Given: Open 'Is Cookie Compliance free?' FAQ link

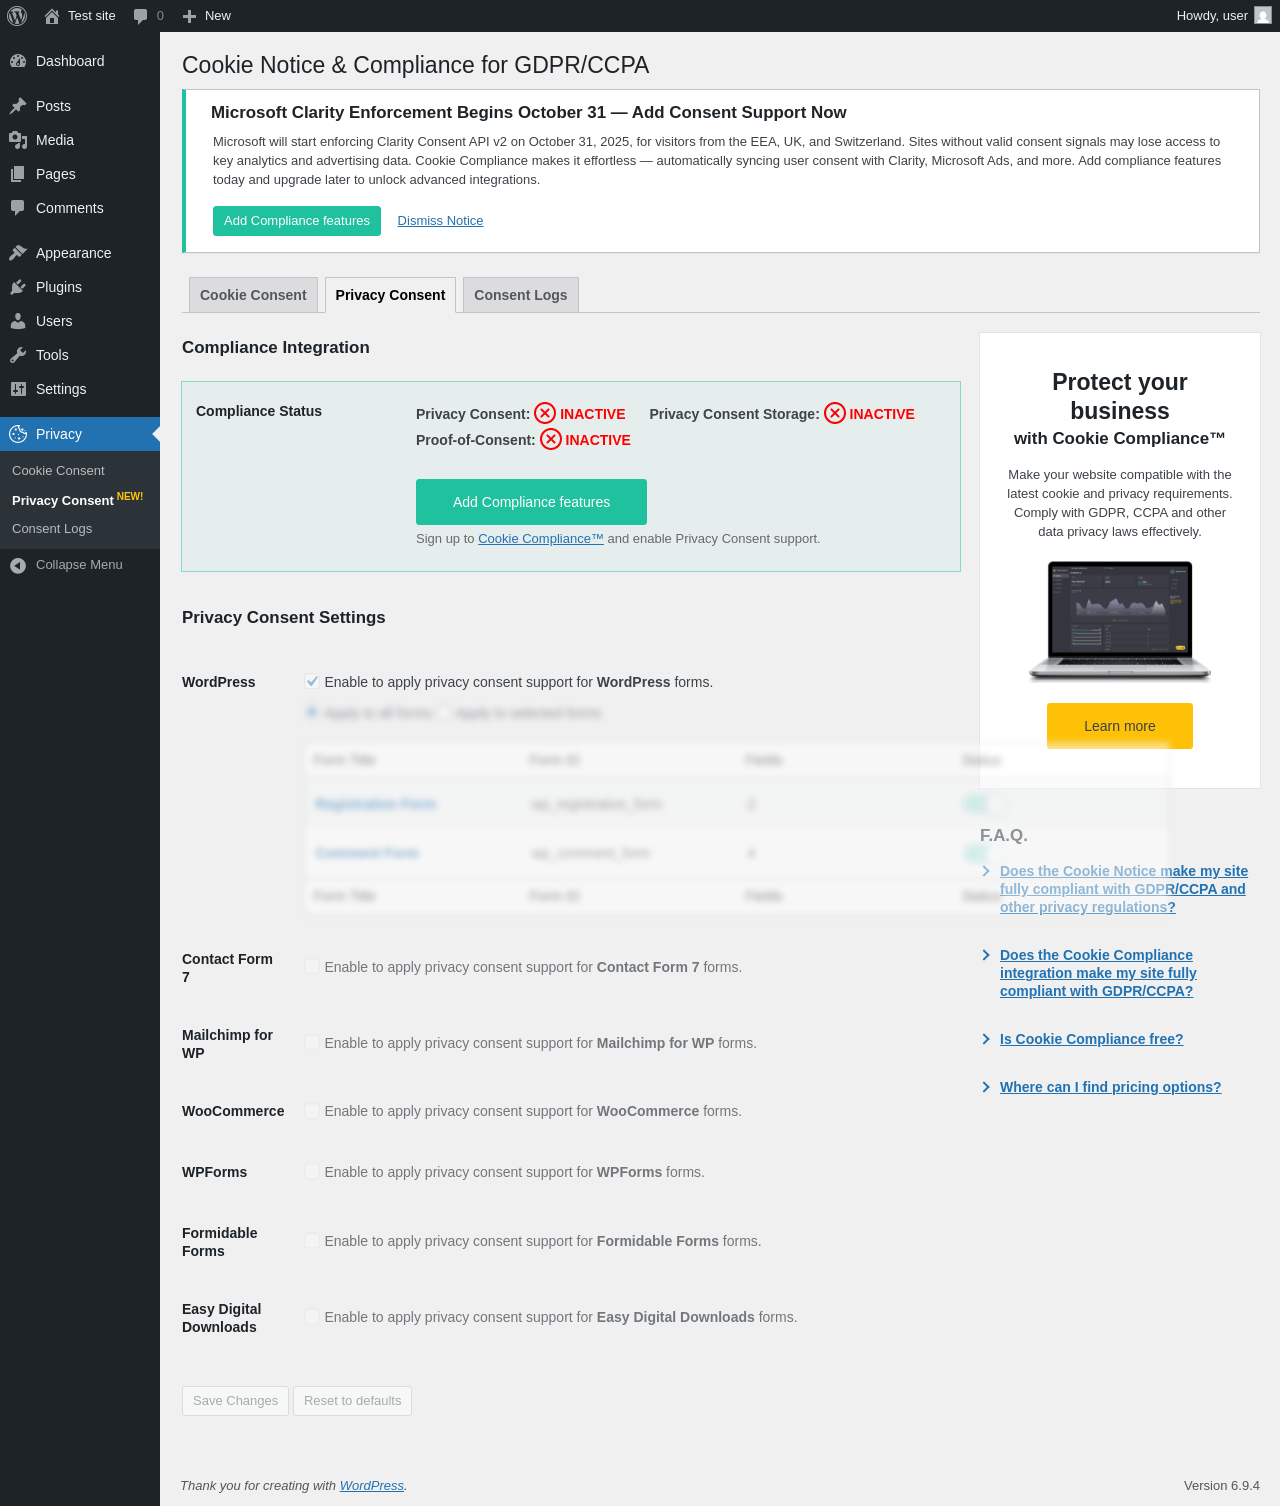Looking at the screenshot, I should click(x=1092, y=1039).
